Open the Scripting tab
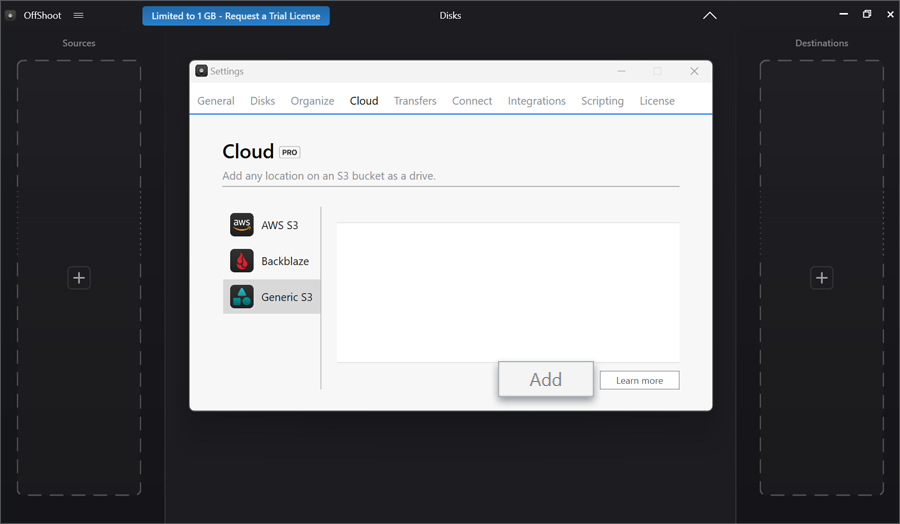Viewport: 900px width, 524px height. click(602, 101)
